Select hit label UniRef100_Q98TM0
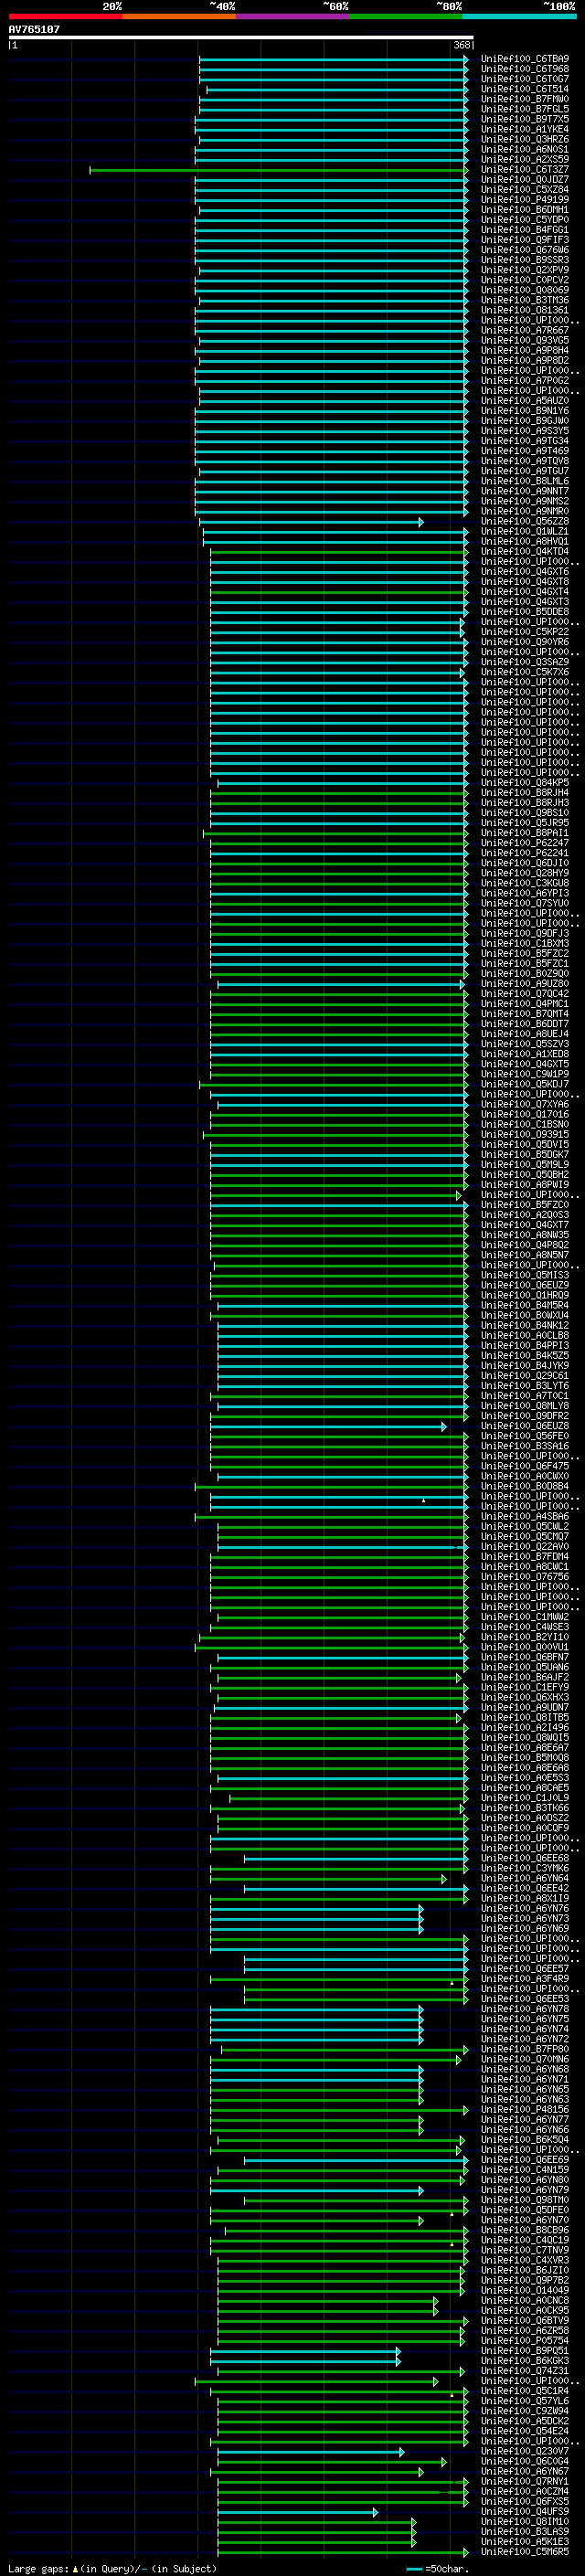The image size is (585, 2576). click(524, 2199)
